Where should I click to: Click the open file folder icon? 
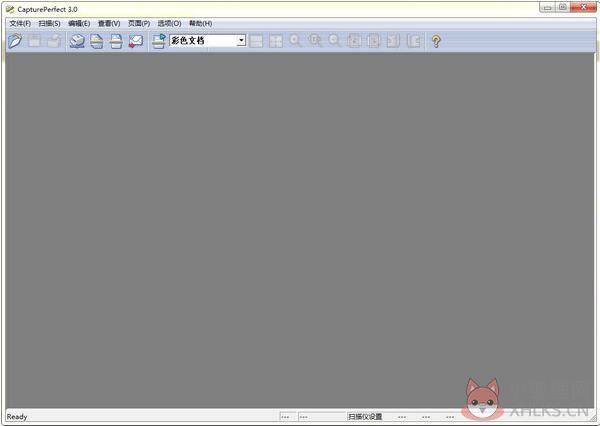tap(15, 41)
